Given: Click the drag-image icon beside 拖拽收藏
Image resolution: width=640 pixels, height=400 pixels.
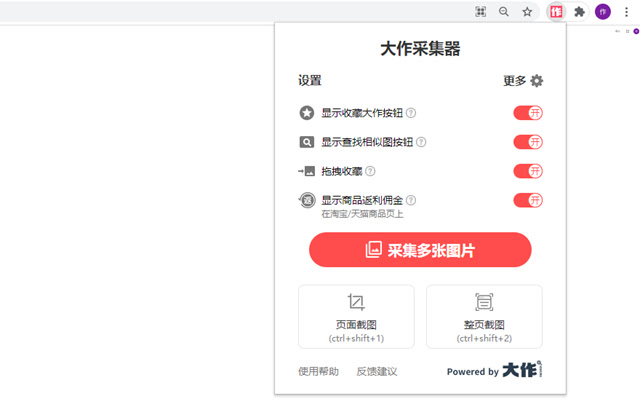Looking at the screenshot, I should pos(307,171).
